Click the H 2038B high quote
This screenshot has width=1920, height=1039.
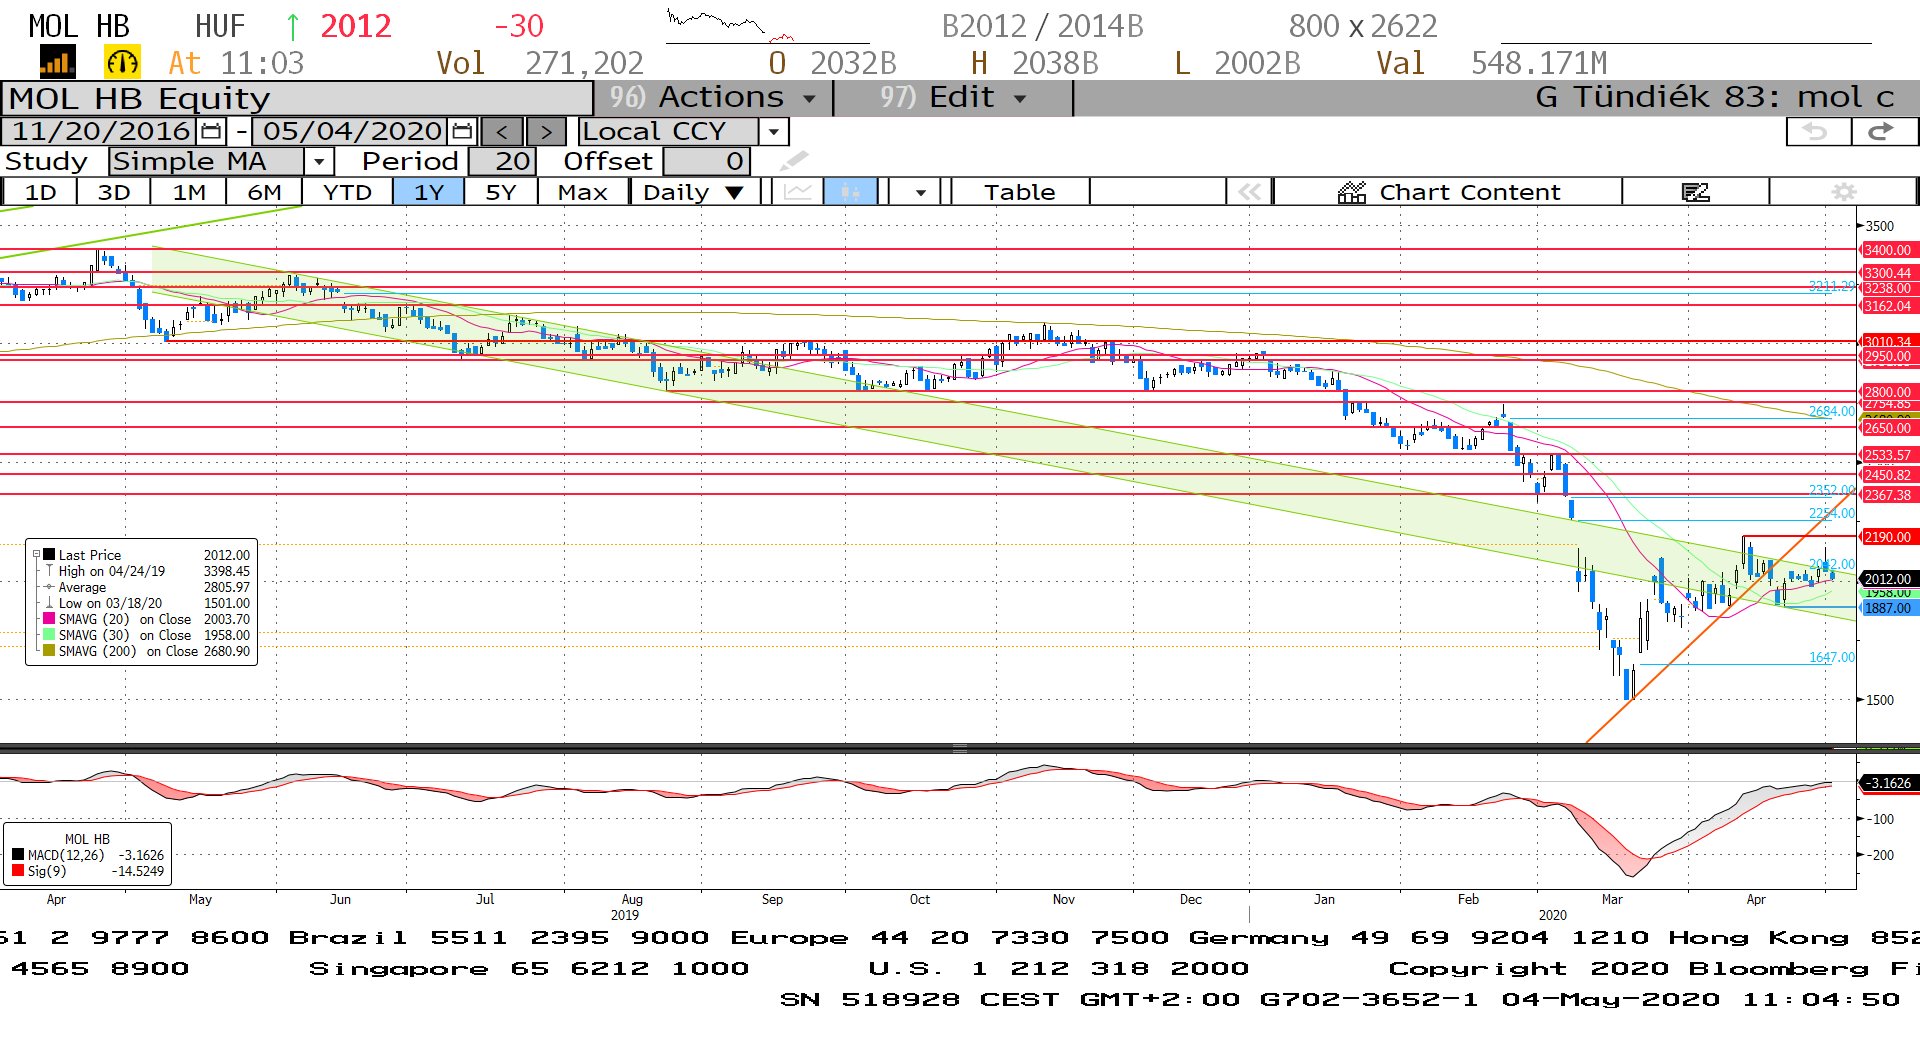click(x=1034, y=63)
